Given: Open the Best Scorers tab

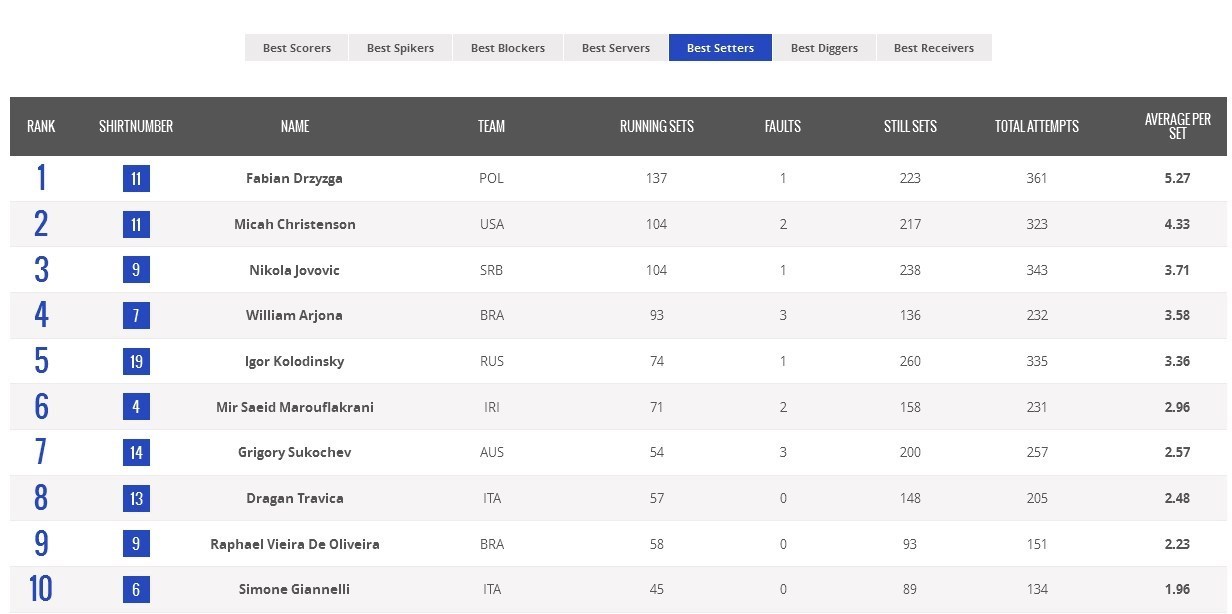Looking at the screenshot, I should click(x=296, y=48).
